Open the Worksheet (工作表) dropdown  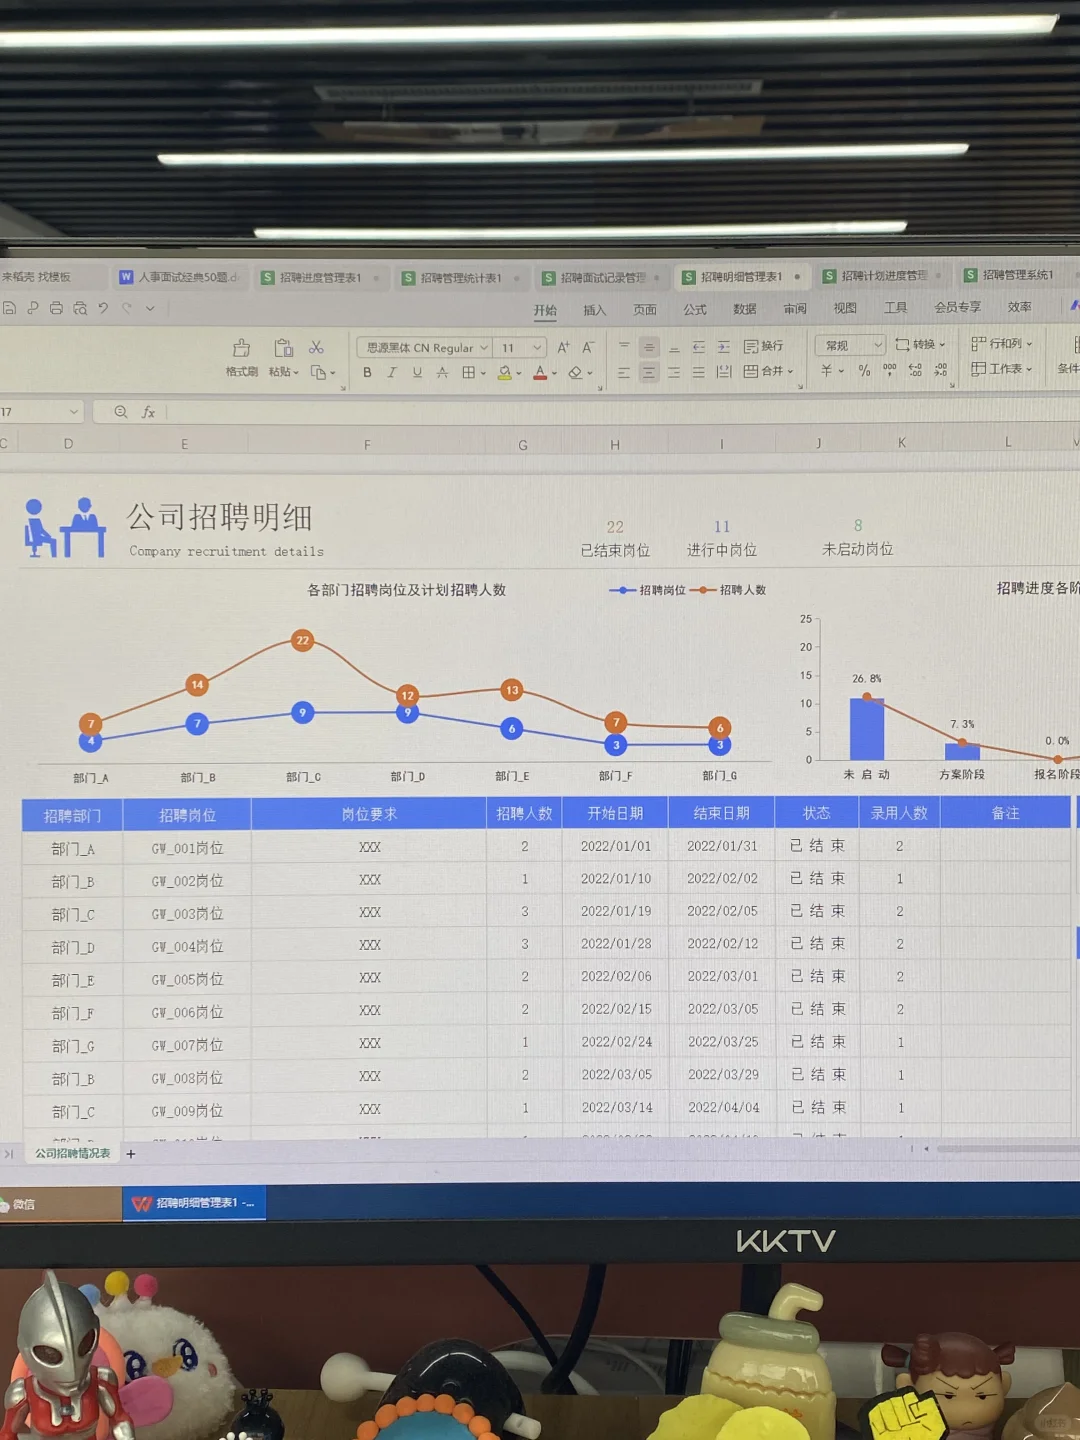coord(1001,369)
